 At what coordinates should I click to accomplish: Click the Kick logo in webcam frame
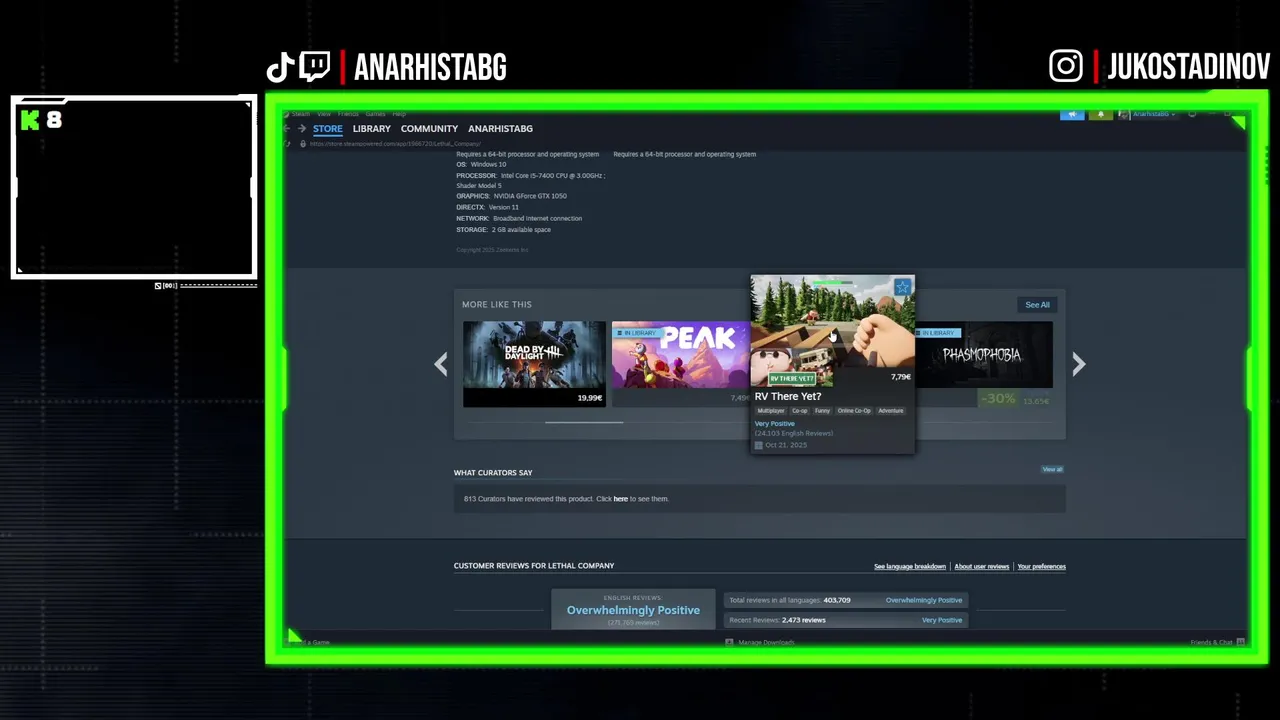[30, 120]
